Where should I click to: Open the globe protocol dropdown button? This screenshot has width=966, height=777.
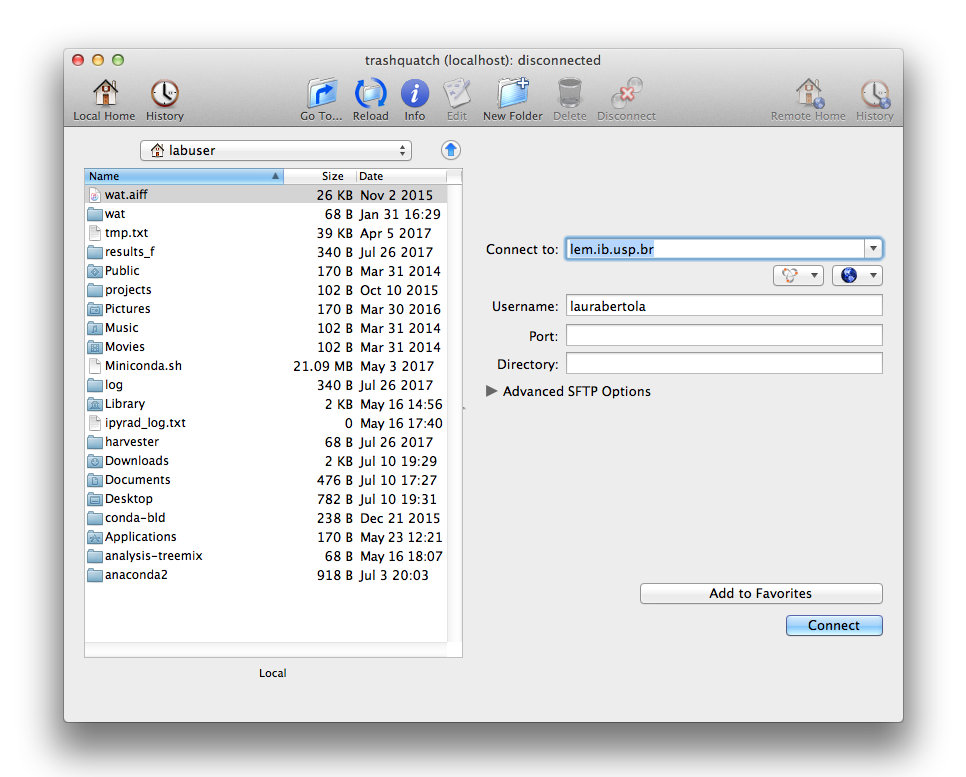[857, 275]
